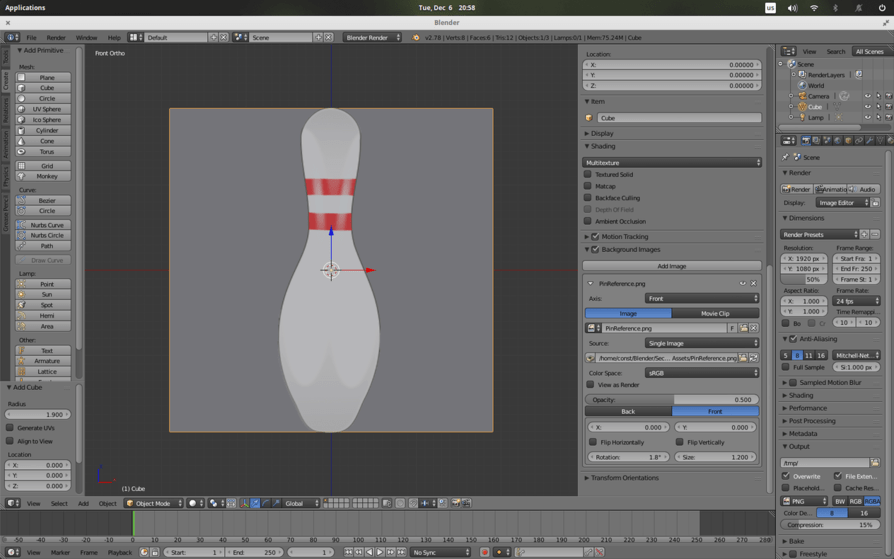Click the record keyframe button in timeline

click(485, 552)
